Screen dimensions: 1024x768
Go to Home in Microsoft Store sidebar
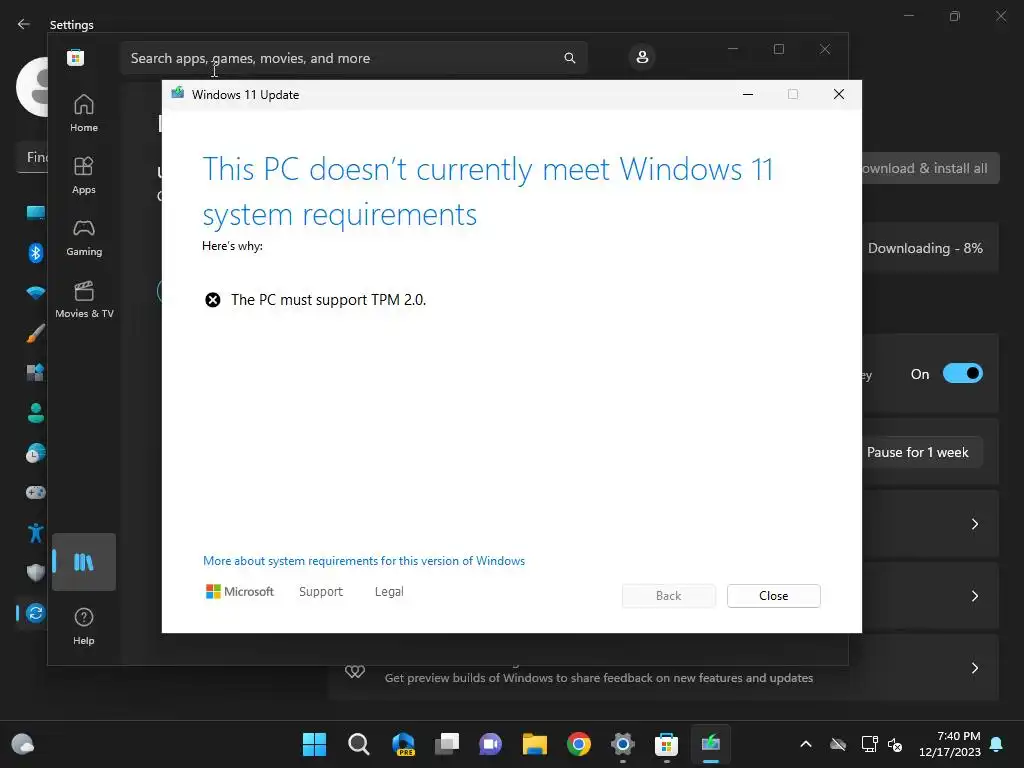[84, 113]
